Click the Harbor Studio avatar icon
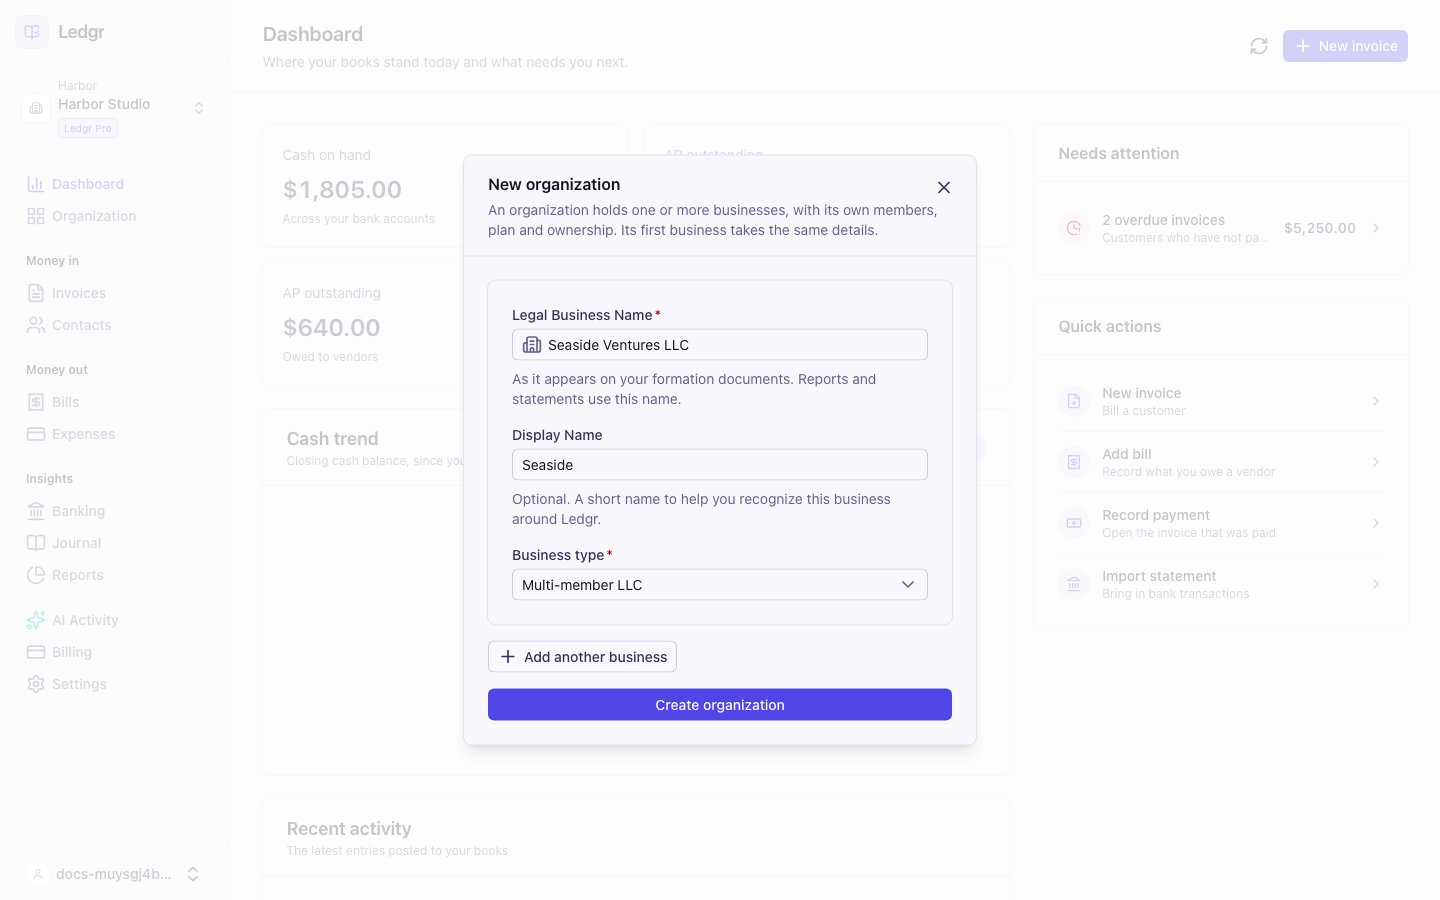1440x900 pixels. (36, 108)
